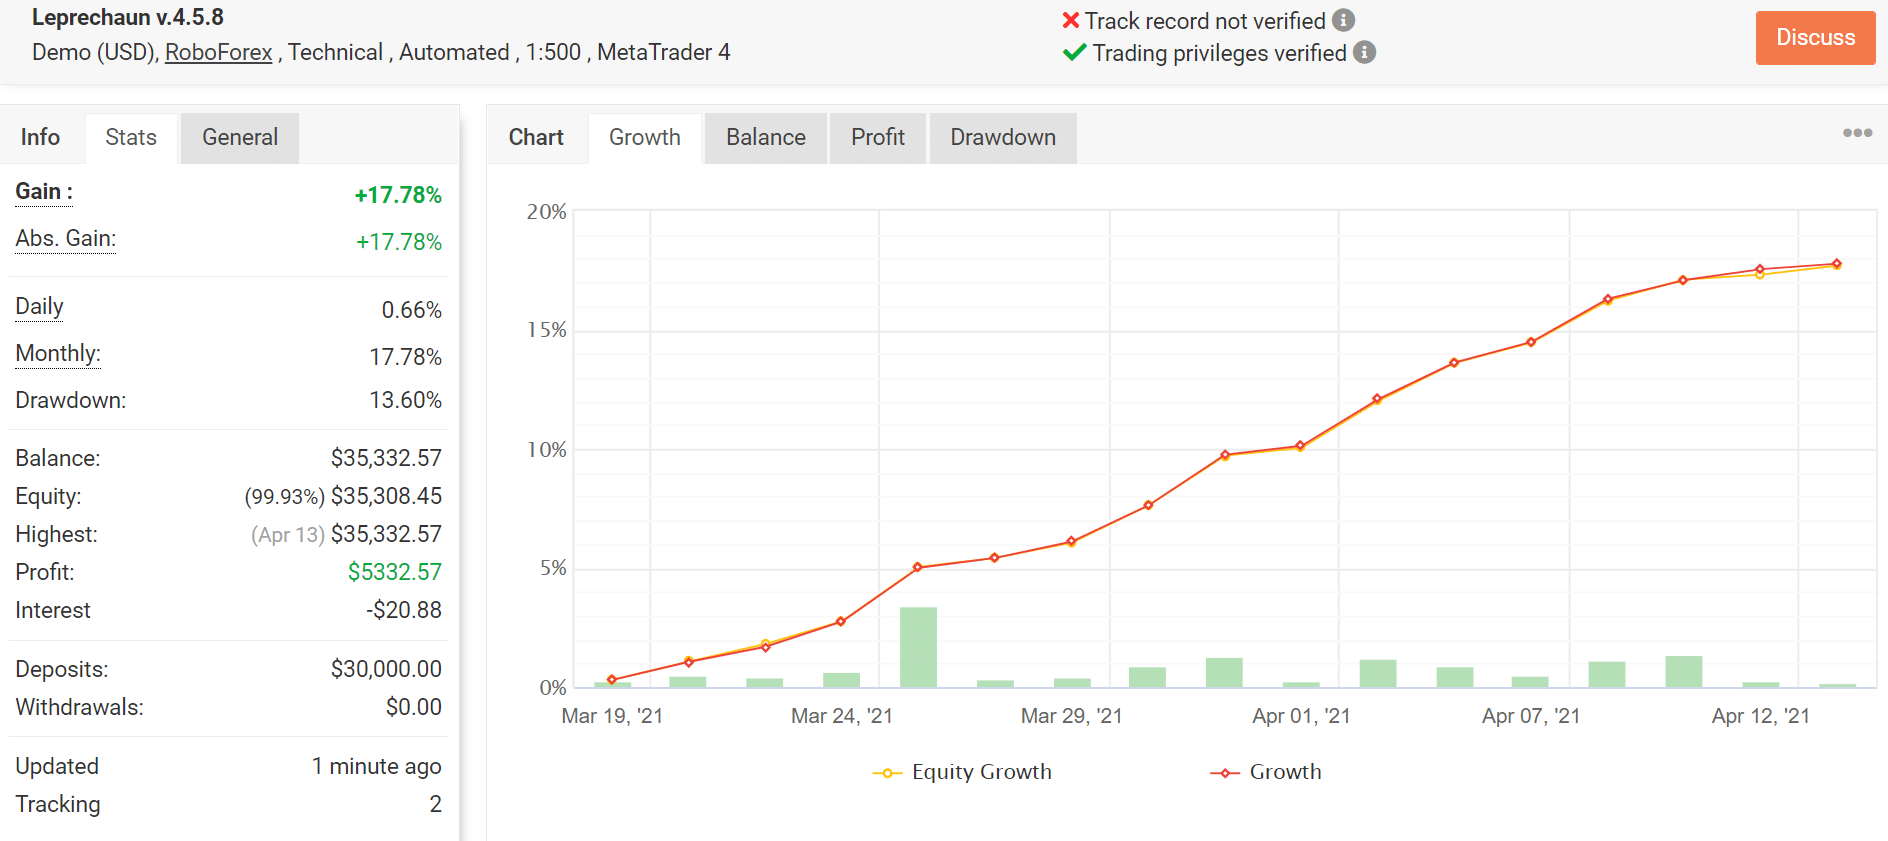Click the Profit value $5332.57
Viewport: 1888px width, 841px height.
click(x=395, y=572)
